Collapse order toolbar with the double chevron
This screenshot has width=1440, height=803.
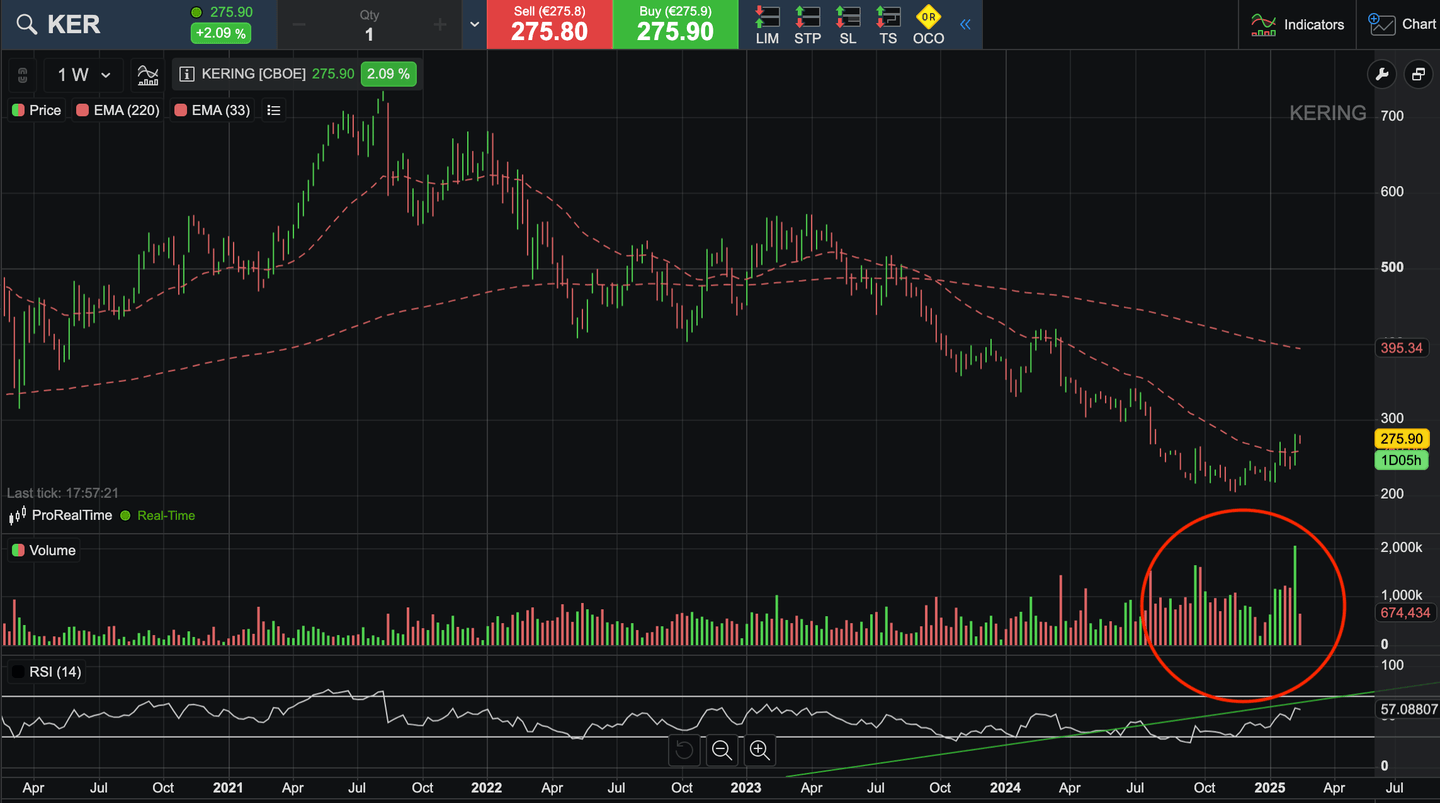pyautogui.click(x=965, y=24)
